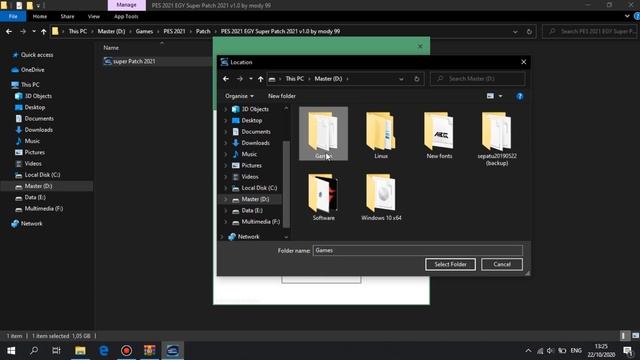The width and height of the screenshot is (640, 360).
Task: Open File Explorer from the taskbar
Action: pos(80,351)
